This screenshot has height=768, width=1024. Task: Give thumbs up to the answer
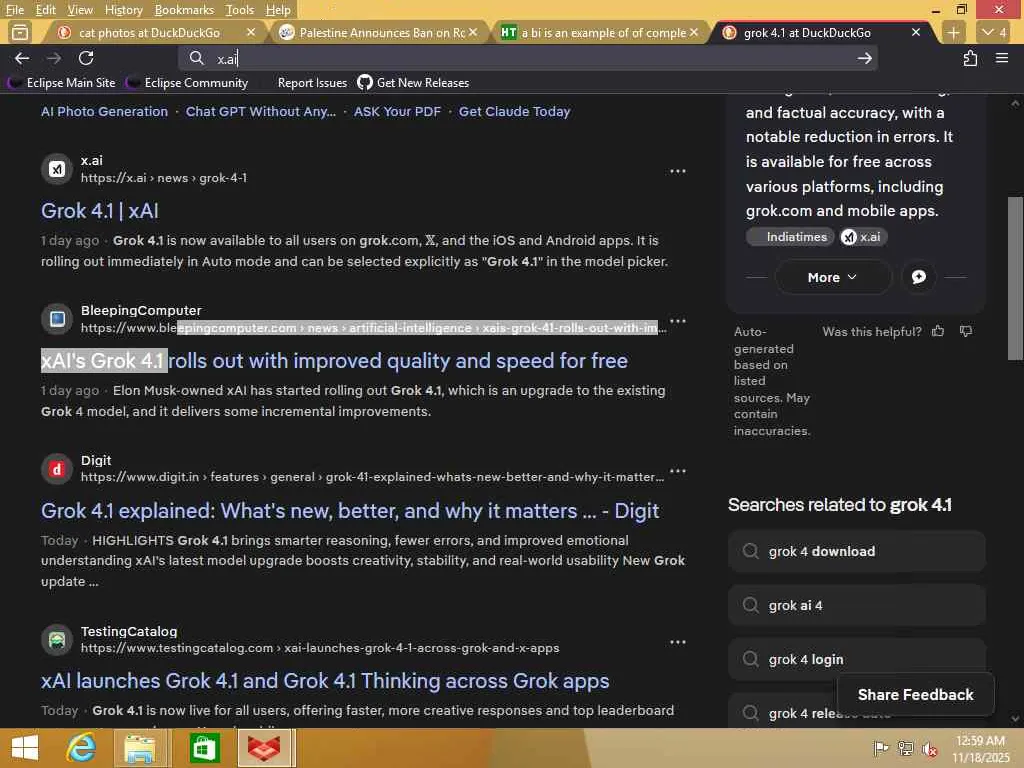(x=938, y=331)
